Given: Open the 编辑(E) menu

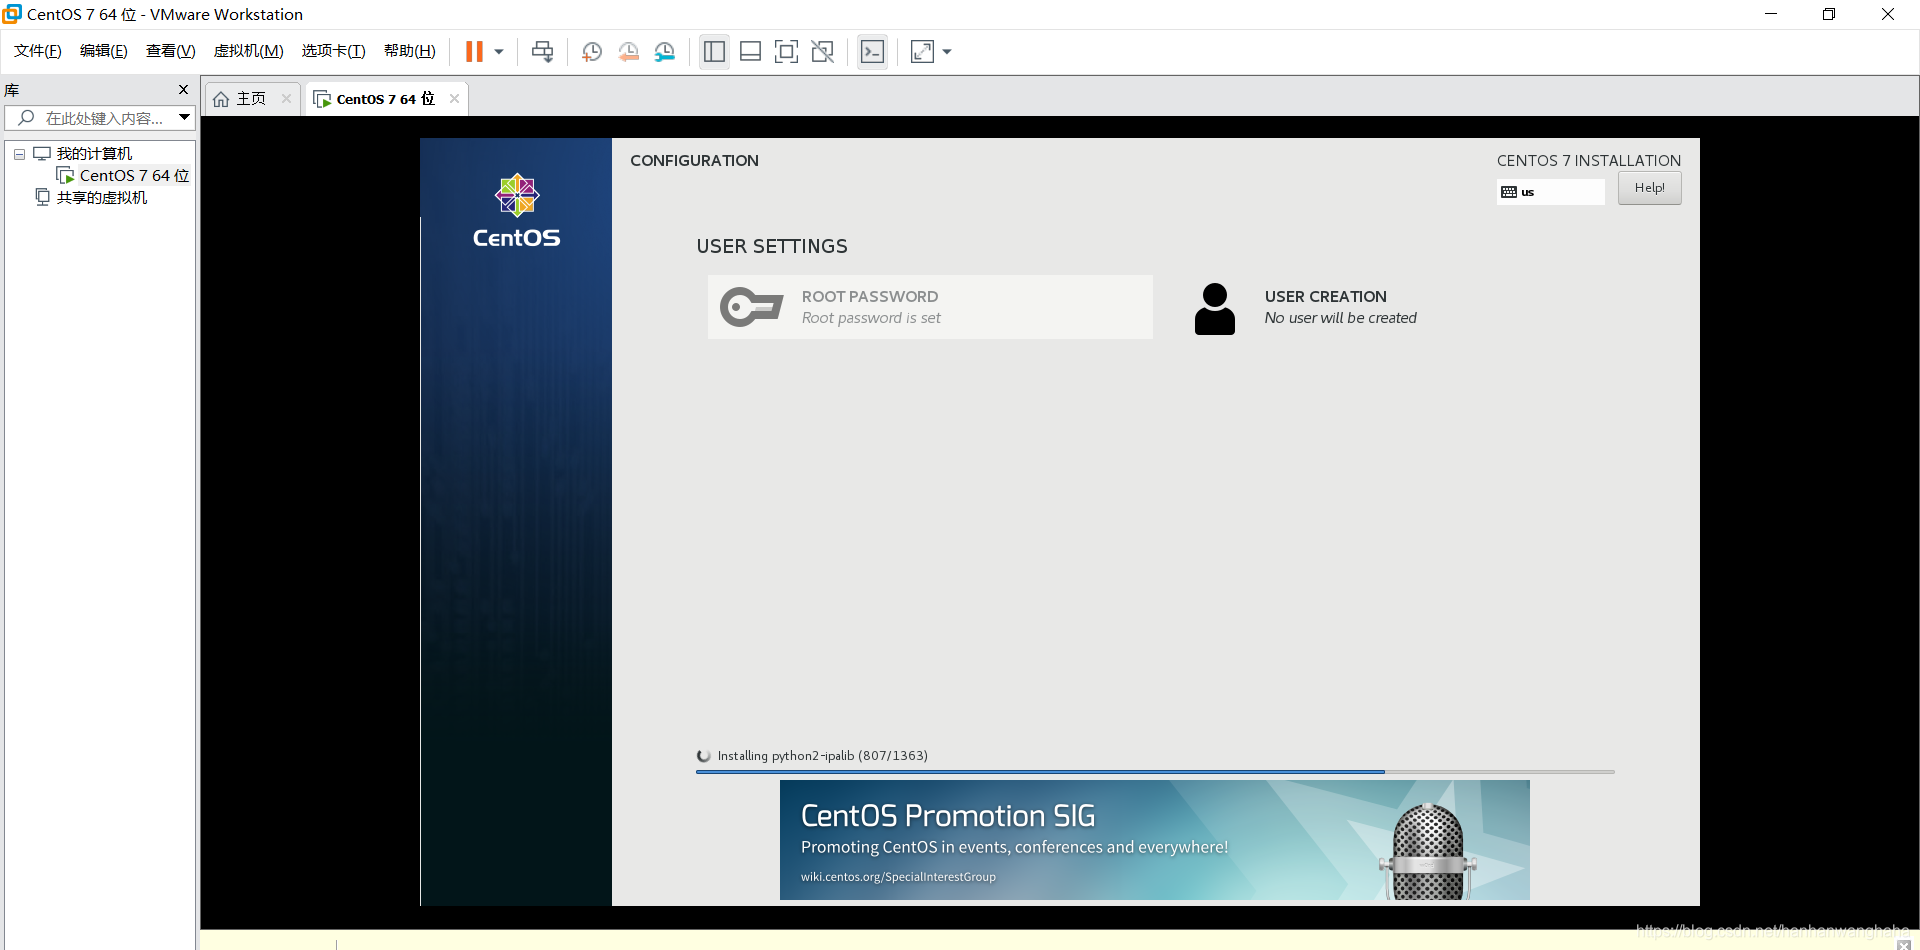Looking at the screenshot, I should (x=104, y=51).
